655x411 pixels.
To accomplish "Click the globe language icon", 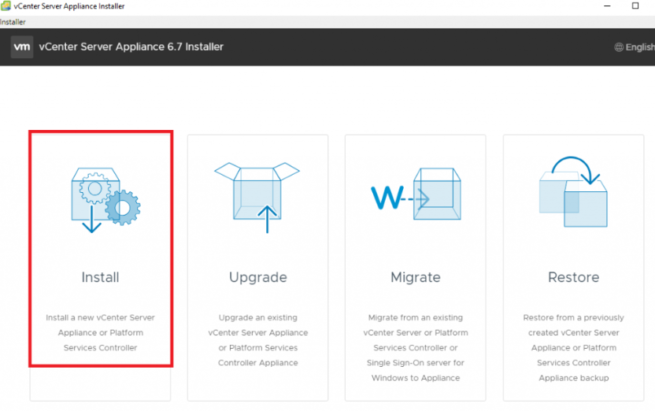I will click(x=619, y=47).
